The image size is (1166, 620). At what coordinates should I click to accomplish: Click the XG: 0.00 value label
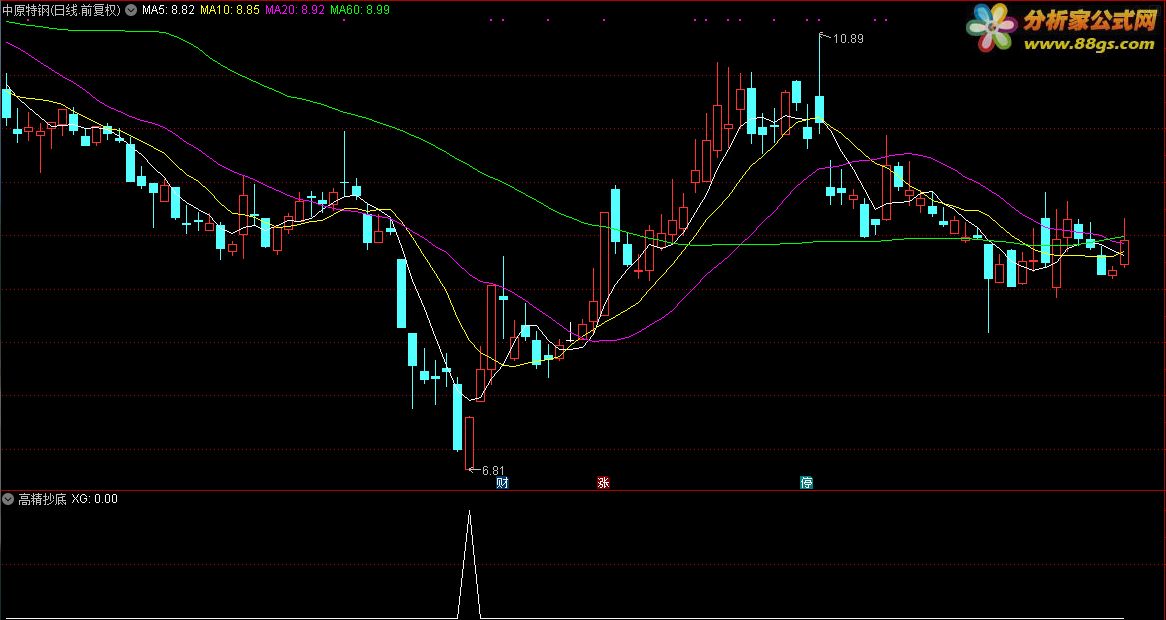[94, 499]
